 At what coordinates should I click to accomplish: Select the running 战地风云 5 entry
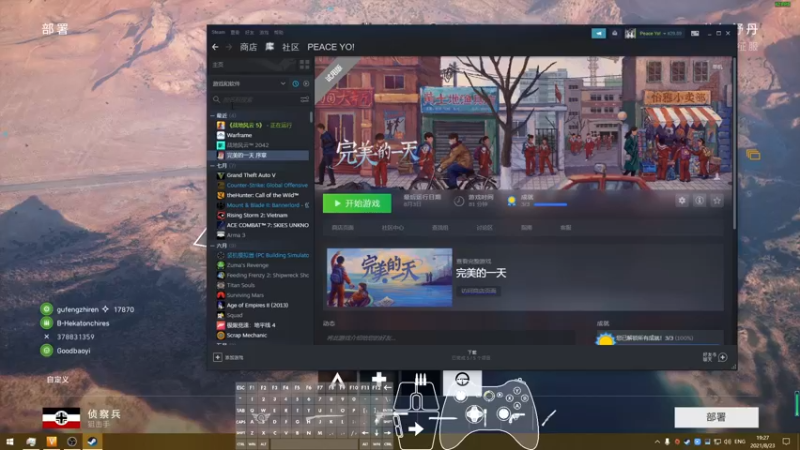tap(260, 125)
